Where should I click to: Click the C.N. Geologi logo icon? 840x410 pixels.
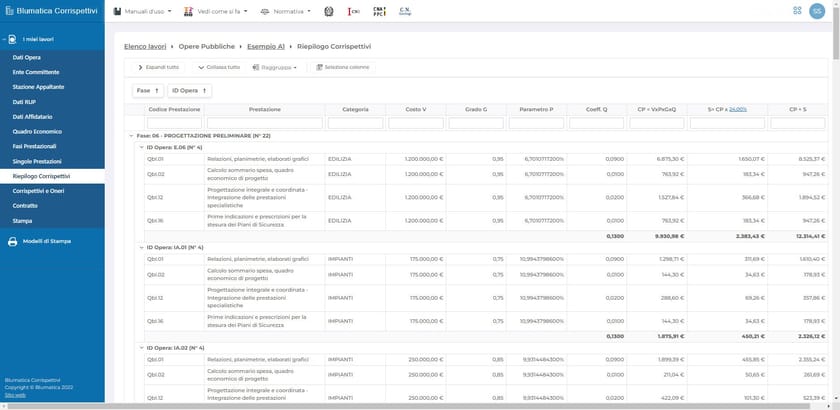pyautogui.click(x=405, y=12)
